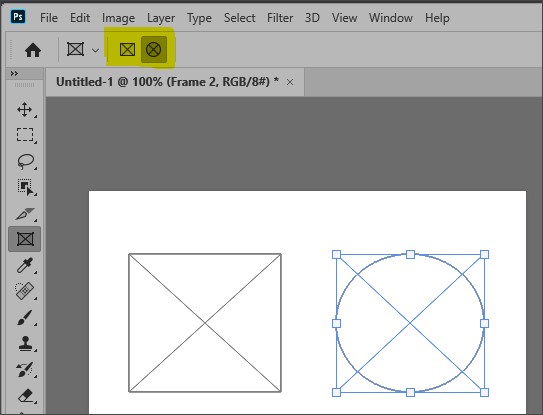Image resolution: width=543 pixels, height=415 pixels.
Task: Switch to the Untitled-1 document tab
Action: (x=167, y=82)
